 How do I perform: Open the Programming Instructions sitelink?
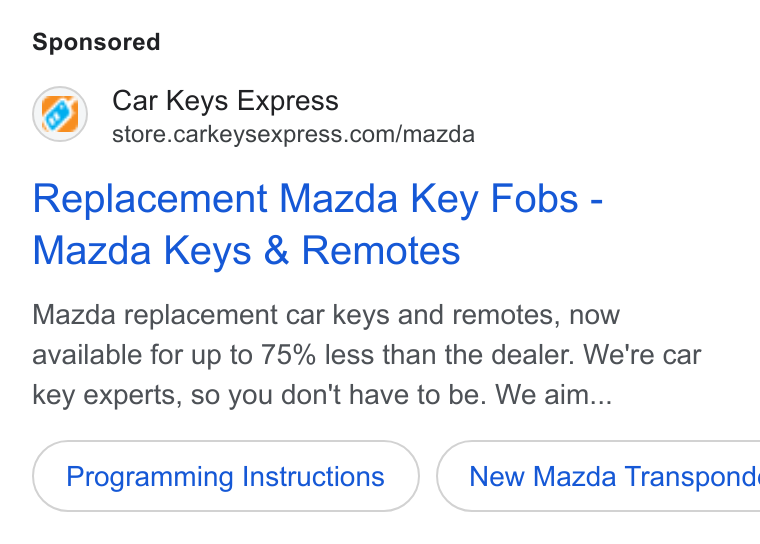coord(226,476)
